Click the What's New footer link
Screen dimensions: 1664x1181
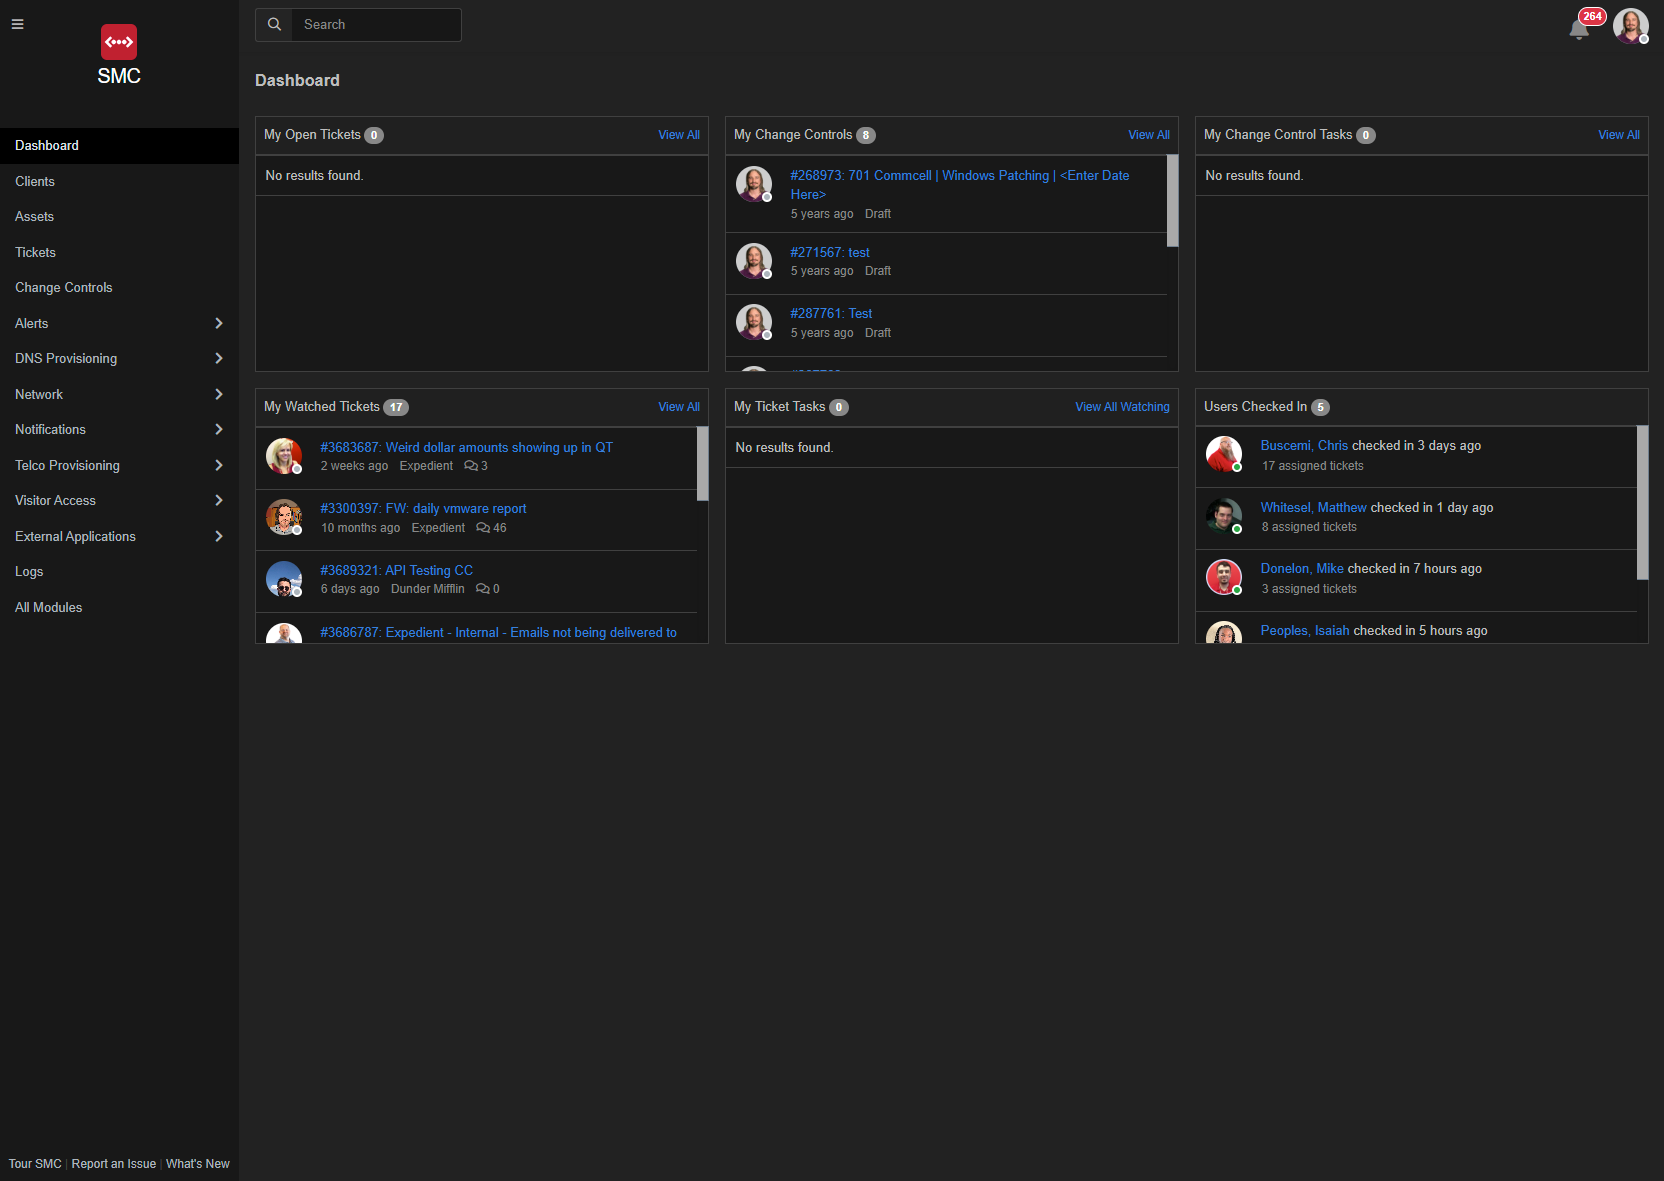[197, 1164]
